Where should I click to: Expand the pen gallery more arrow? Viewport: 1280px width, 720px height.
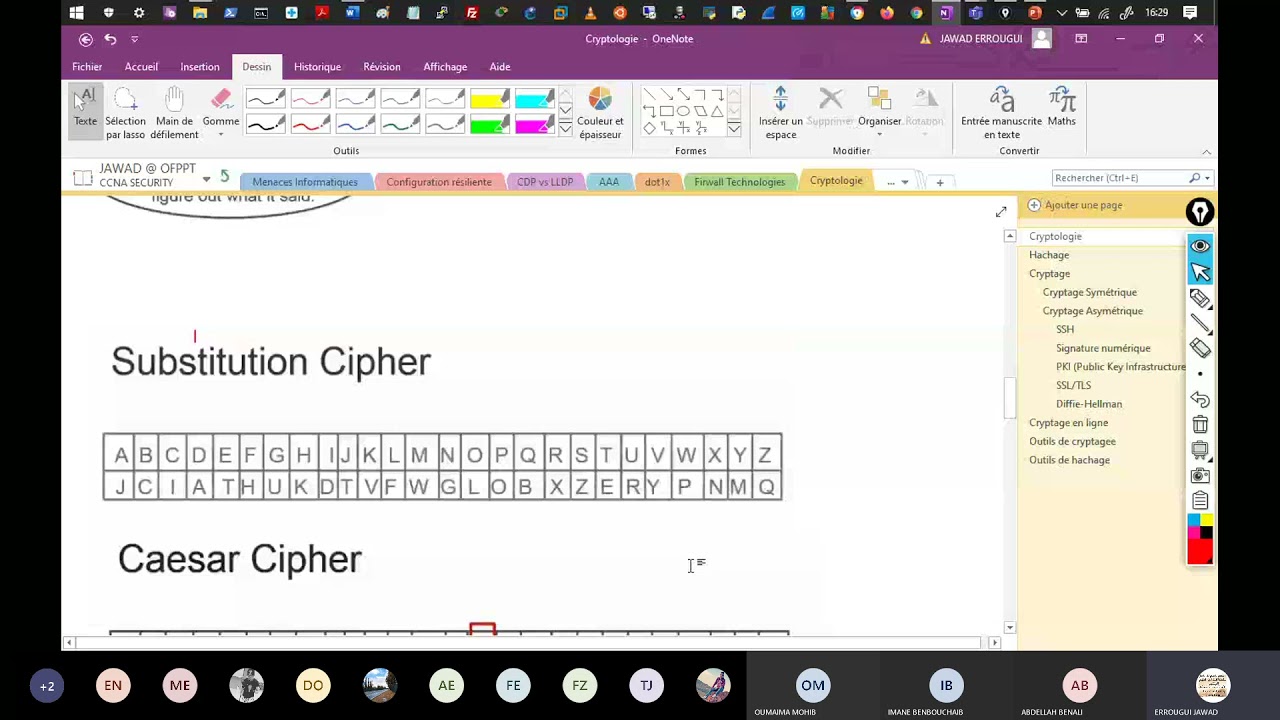pos(565,129)
